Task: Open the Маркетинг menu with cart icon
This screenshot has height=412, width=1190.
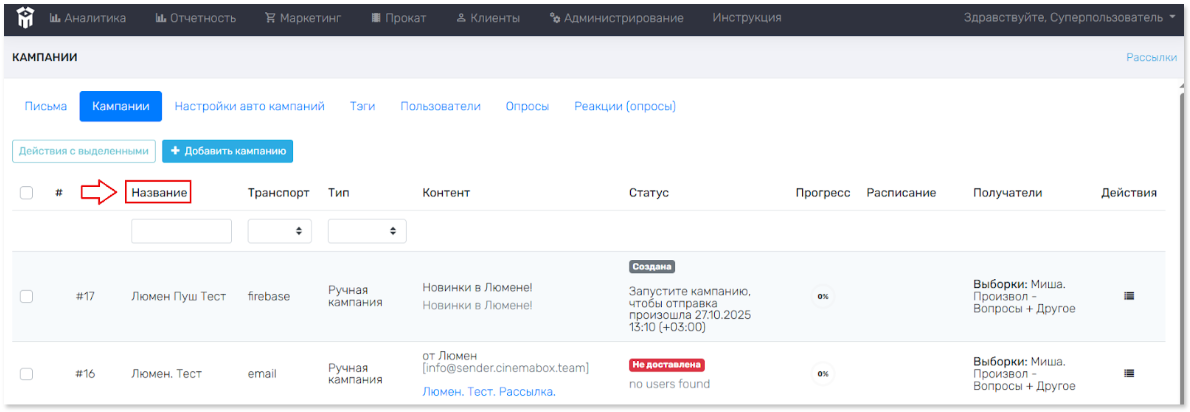Action: [x=301, y=18]
